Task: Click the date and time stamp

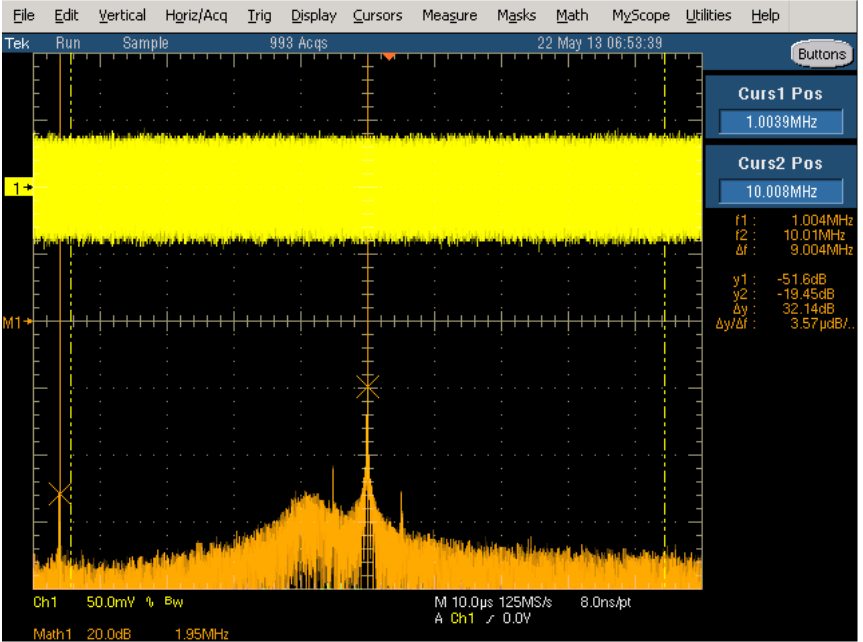Action: pyautogui.click(x=599, y=43)
